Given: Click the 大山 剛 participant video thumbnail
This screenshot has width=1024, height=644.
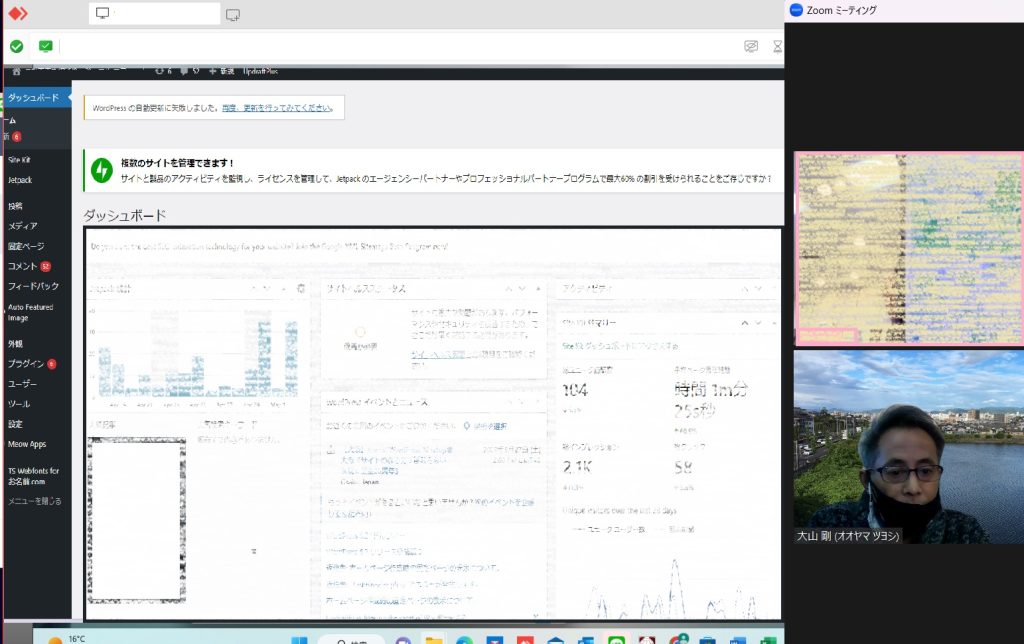Looking at the screenshot, I should 908,446.
